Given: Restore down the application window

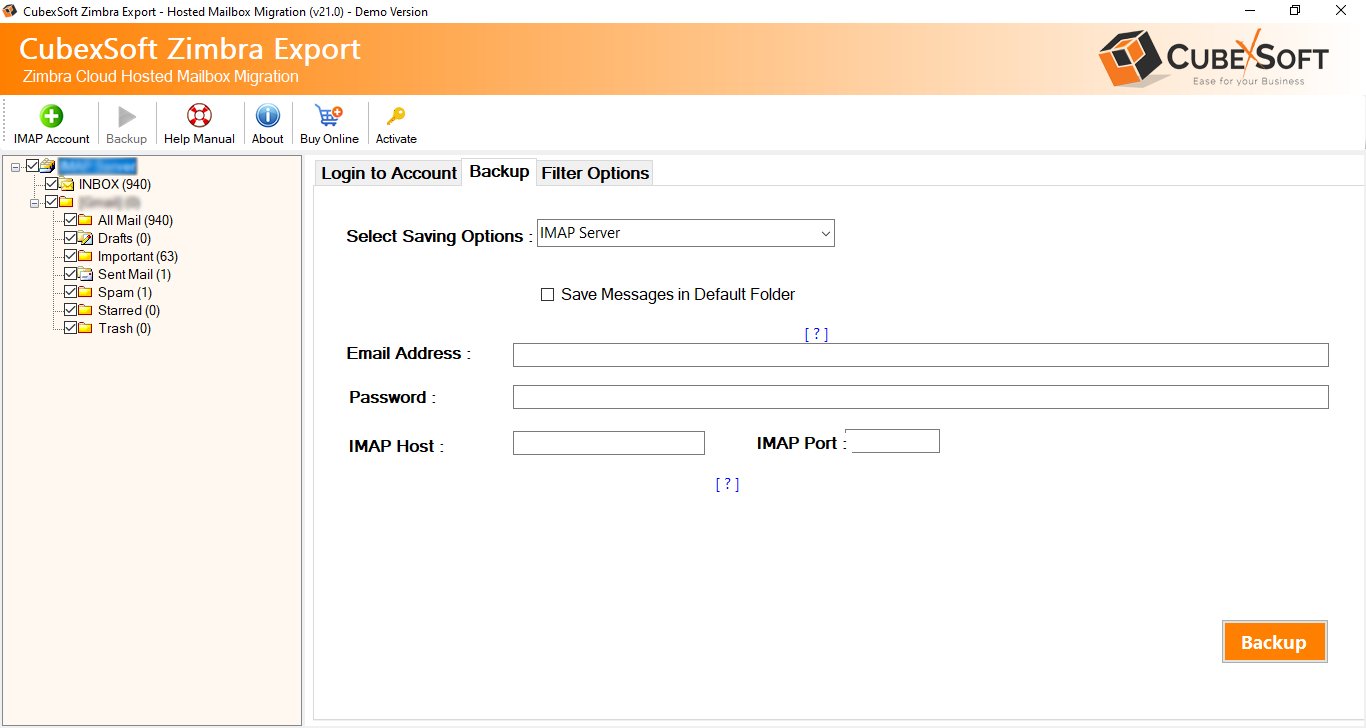Looking at the screenshot, I should click(1295, 11).
